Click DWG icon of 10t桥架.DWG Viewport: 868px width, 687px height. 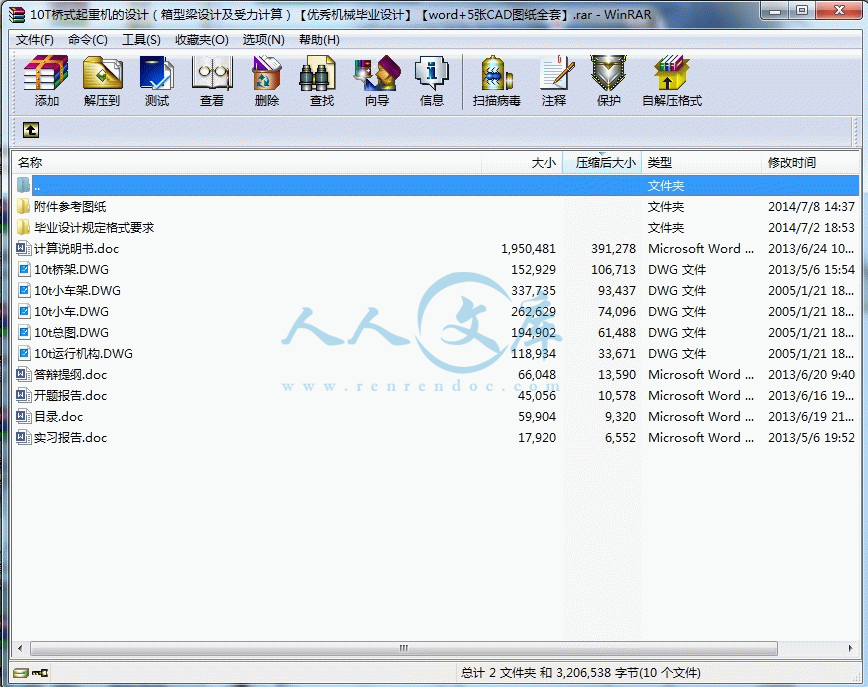pos(24,270)
